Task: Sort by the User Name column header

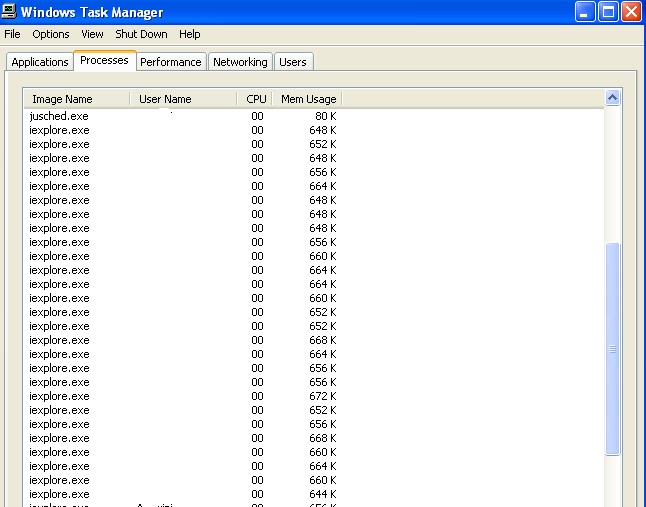Action: pyautogui.click(x=183, y=99)
